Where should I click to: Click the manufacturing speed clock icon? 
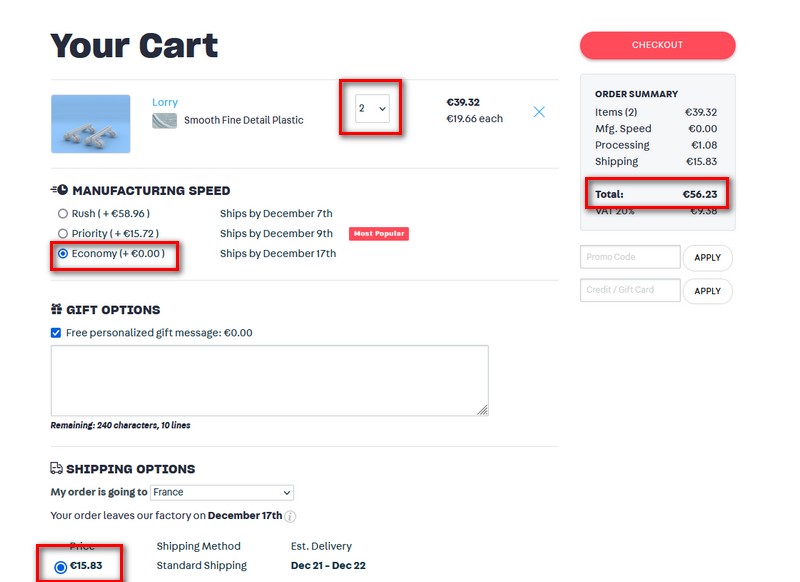click(59, 190)
